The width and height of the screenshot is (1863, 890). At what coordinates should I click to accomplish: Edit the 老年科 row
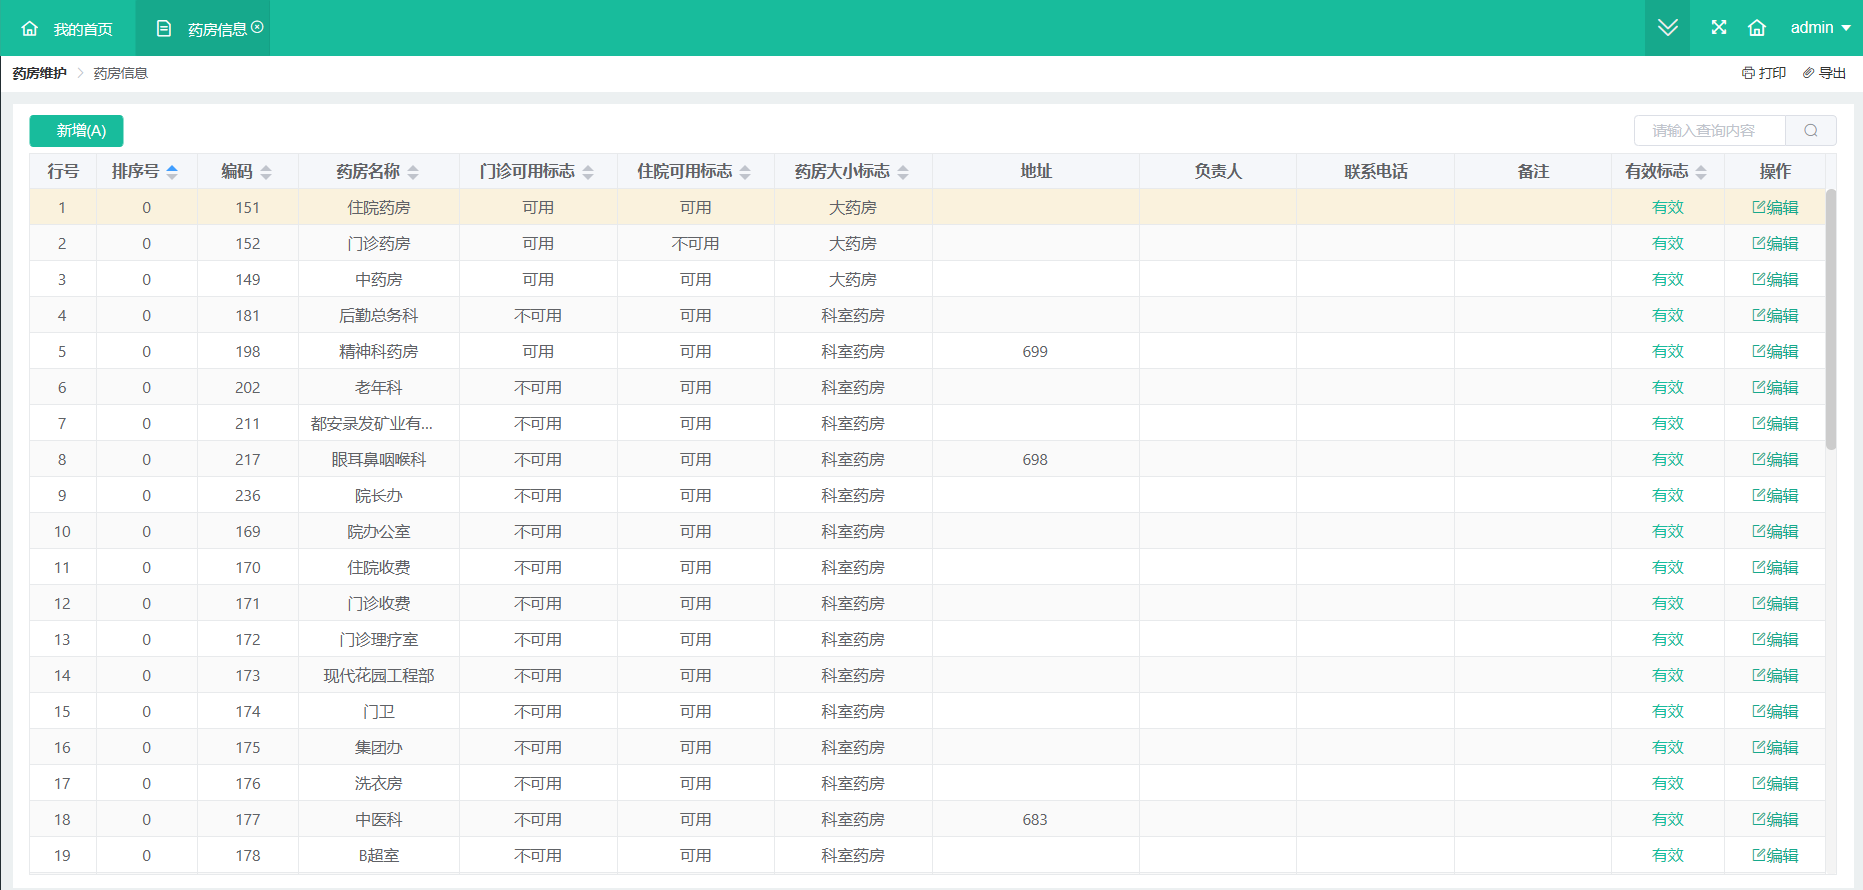pos(1775,388)
